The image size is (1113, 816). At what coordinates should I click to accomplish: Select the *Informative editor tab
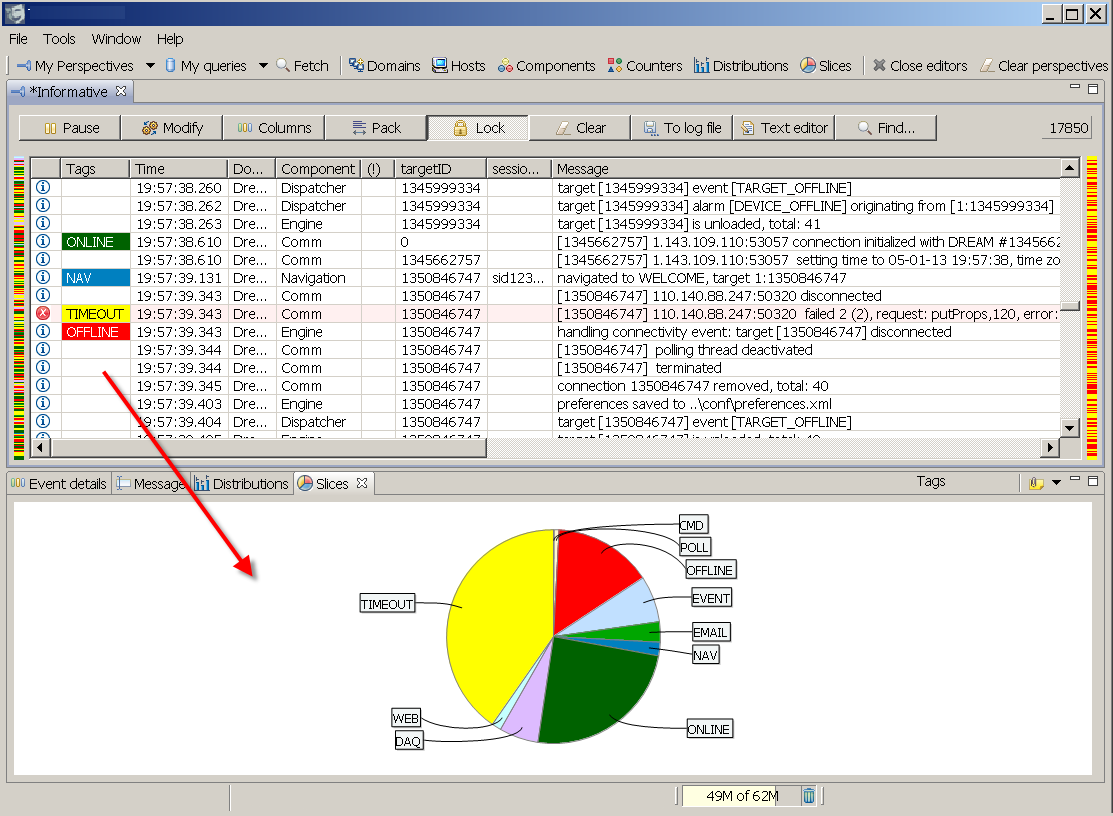[68, 92]
